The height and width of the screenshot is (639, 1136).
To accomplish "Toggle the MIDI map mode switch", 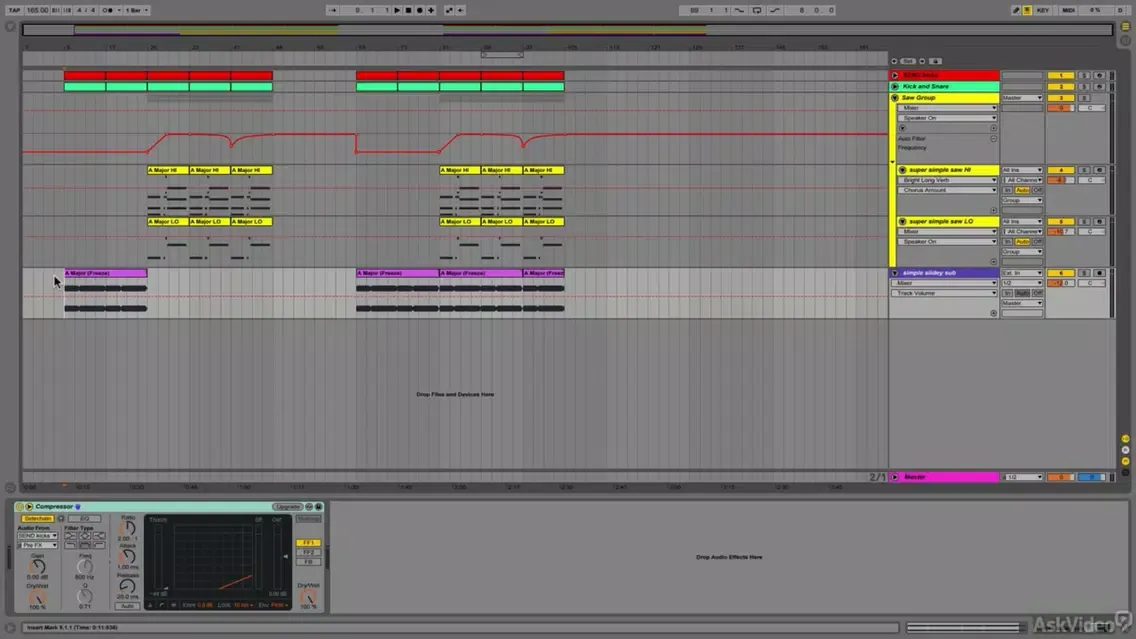I will [1069, 10].
